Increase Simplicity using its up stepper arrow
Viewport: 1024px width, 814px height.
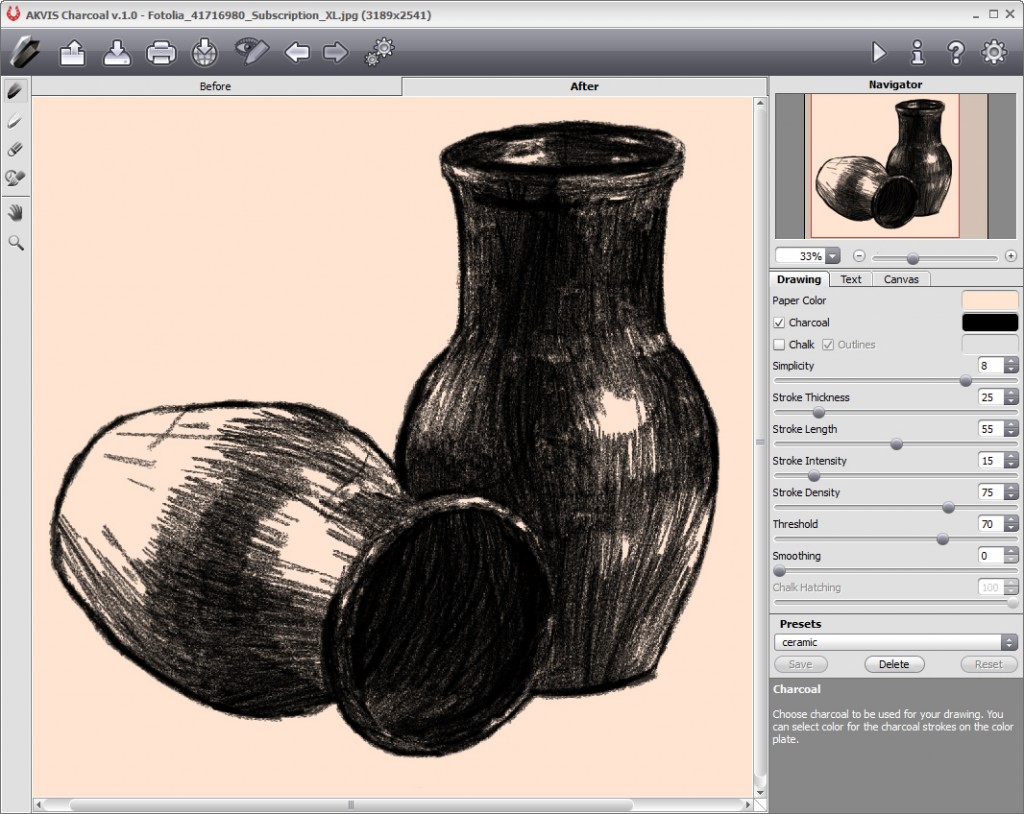[x=1010, y=361]
